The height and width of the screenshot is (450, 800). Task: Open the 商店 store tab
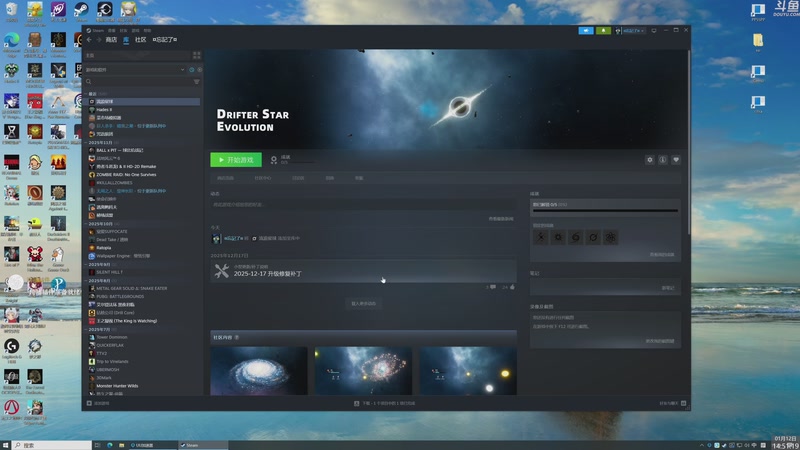(x=111, y=40)
